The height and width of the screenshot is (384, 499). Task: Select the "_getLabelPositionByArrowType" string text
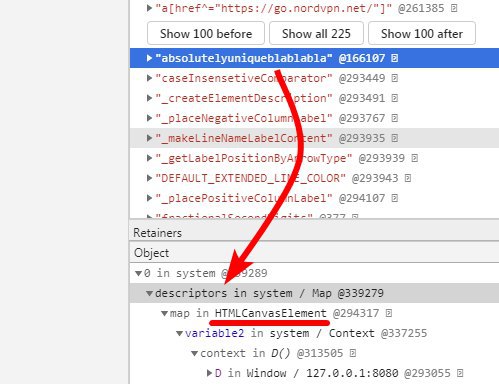click(x=254, y=158)
